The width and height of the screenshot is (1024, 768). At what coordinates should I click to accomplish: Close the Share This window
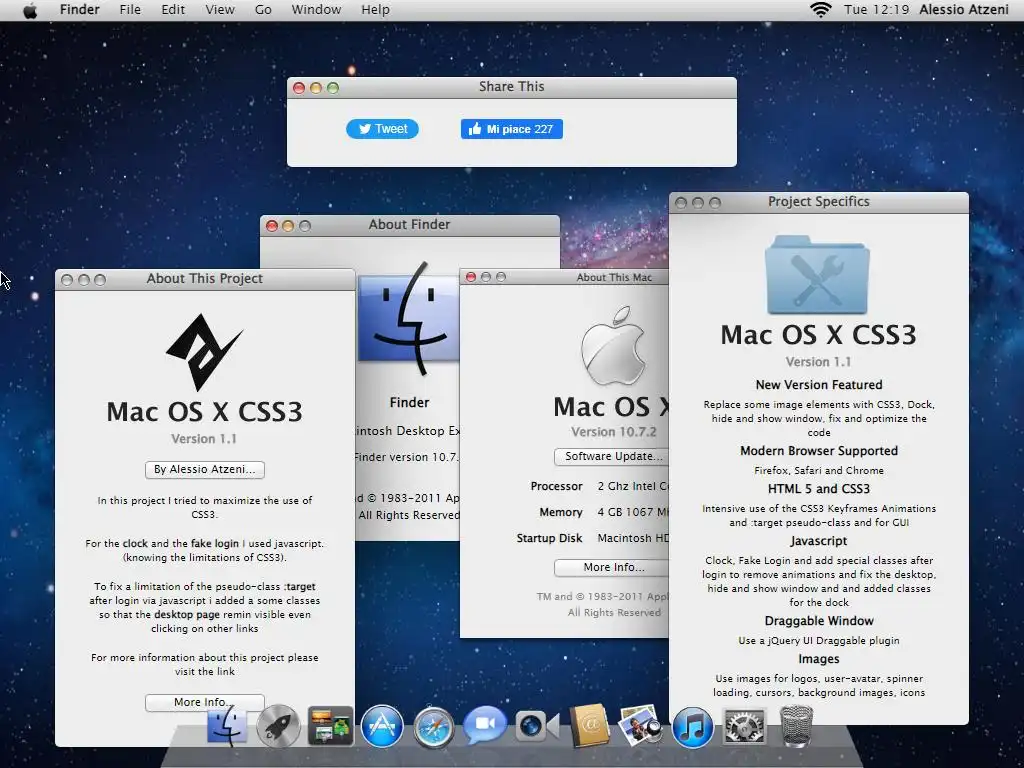pyautogui.click(x=299, y=88)
